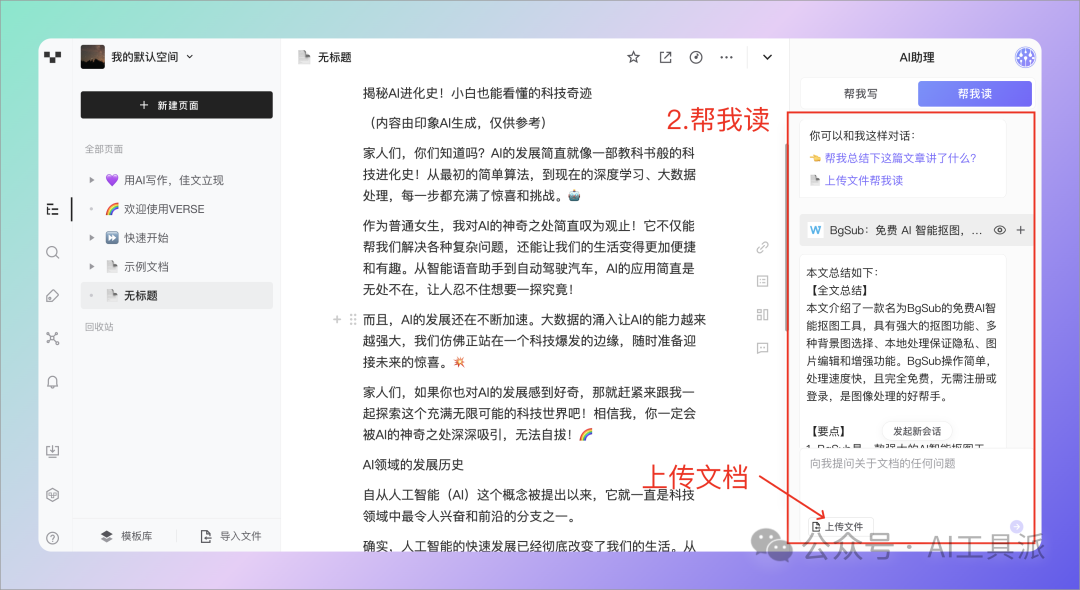Open notifications bell in left sidebar
1080x590 pixels.
coord(53,381)
